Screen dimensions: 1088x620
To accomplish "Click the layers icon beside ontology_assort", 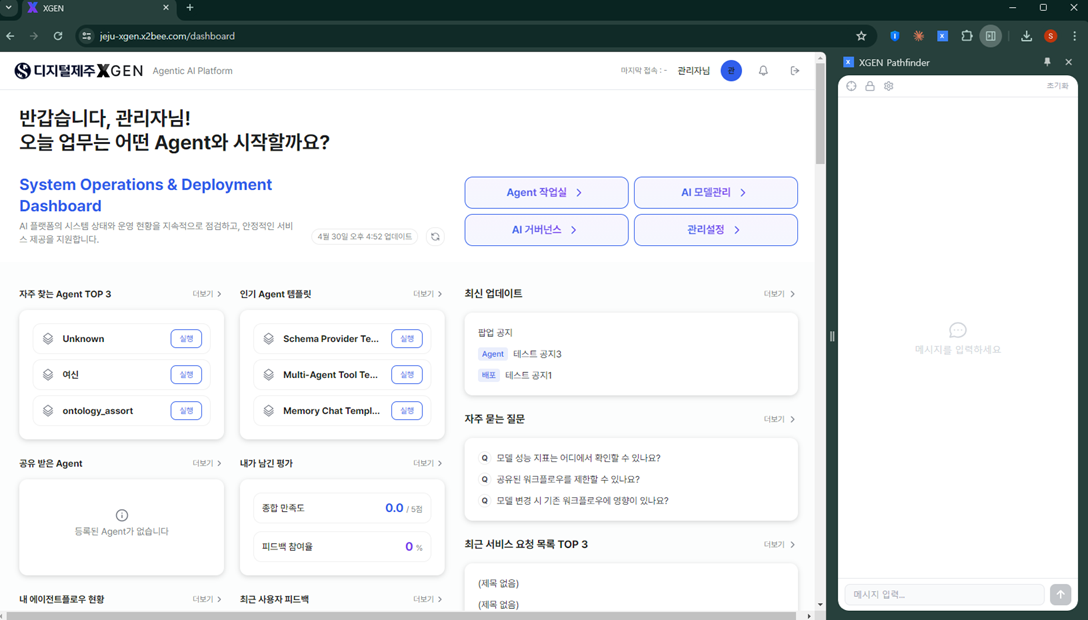I will coord(48,411).
